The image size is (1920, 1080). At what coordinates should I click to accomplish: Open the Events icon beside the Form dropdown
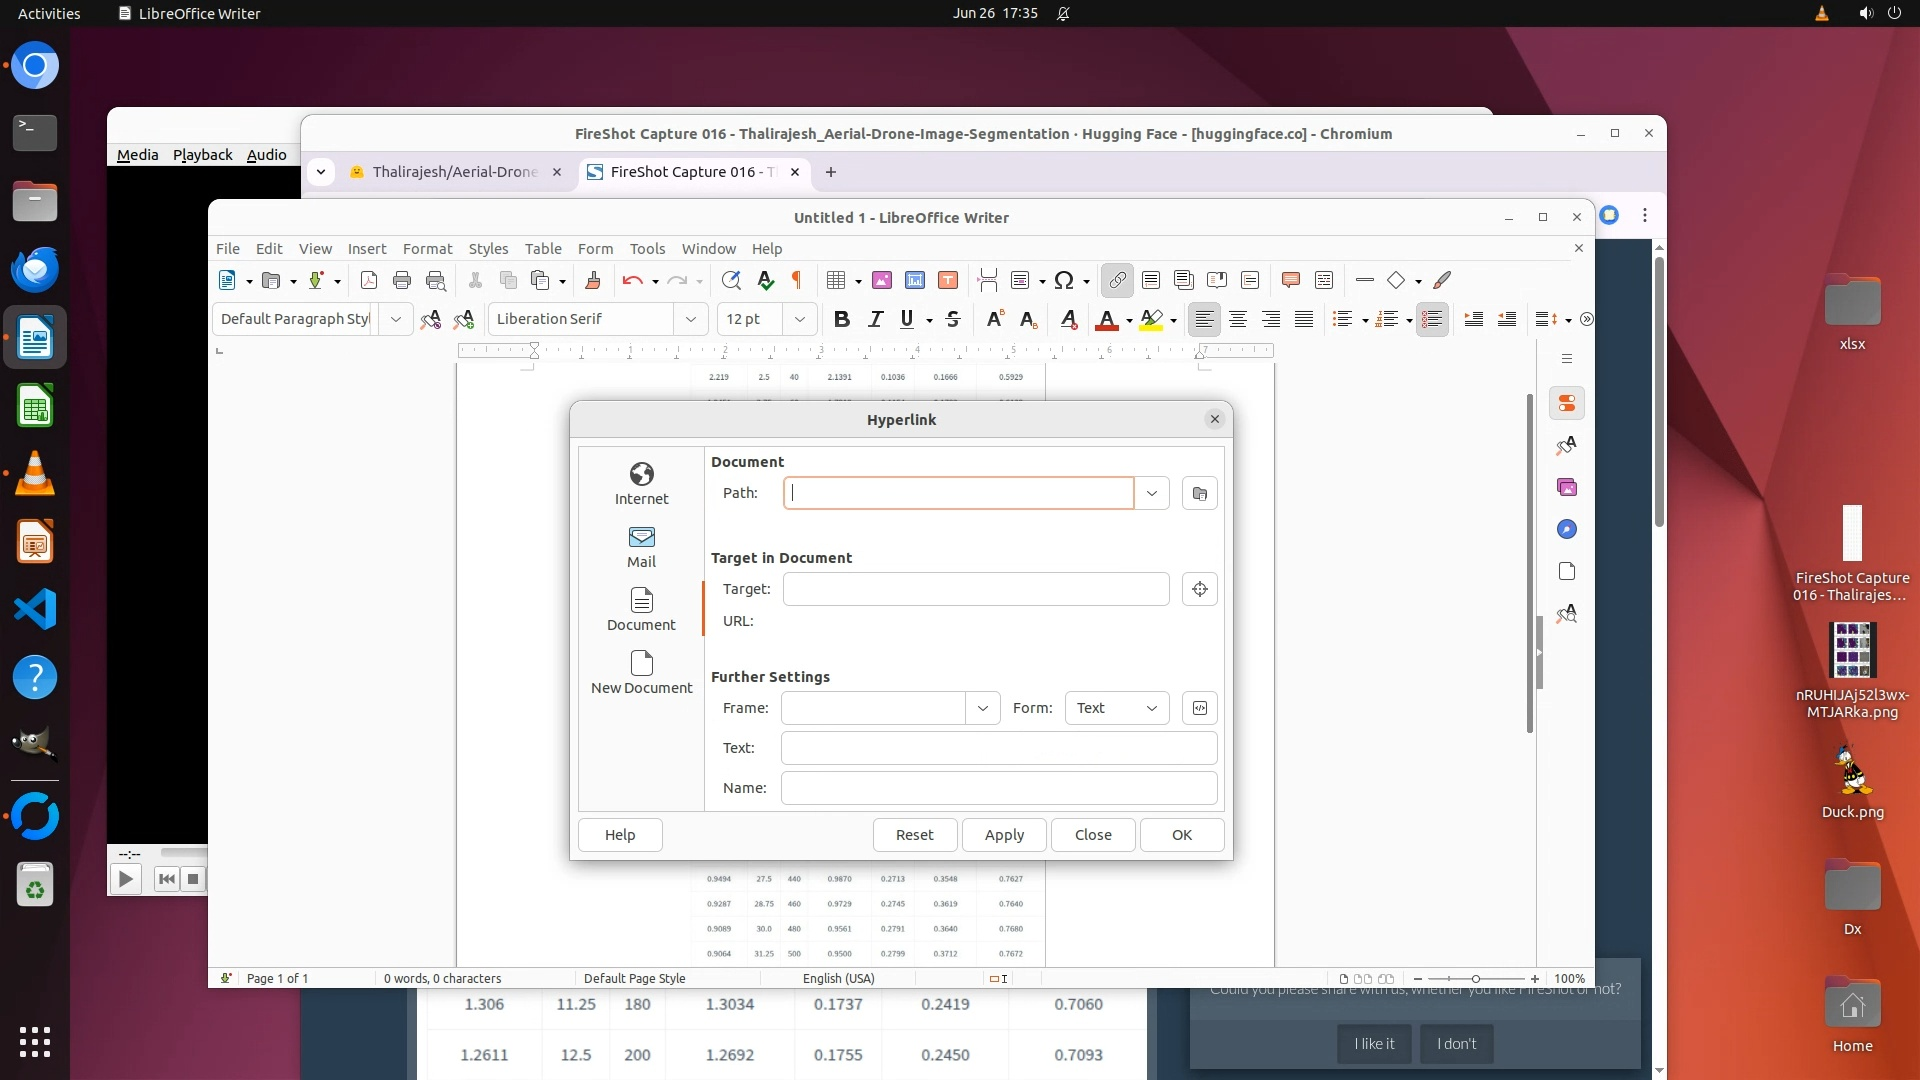tap(1199, 708)
